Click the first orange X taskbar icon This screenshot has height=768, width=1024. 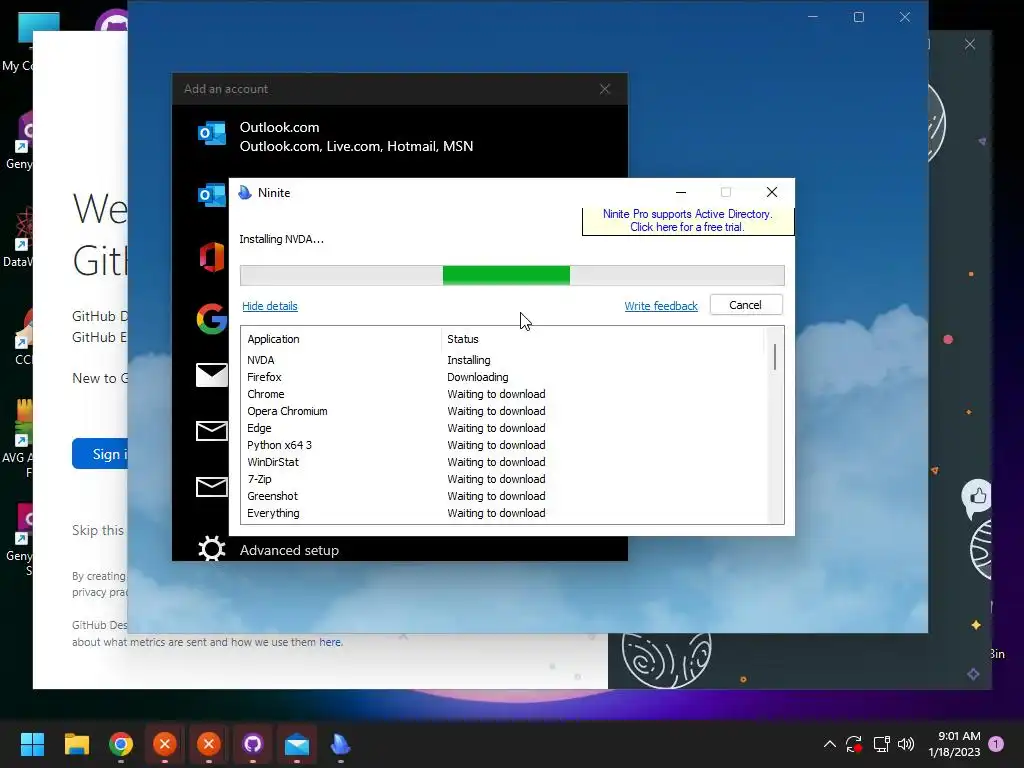[165, 744]
